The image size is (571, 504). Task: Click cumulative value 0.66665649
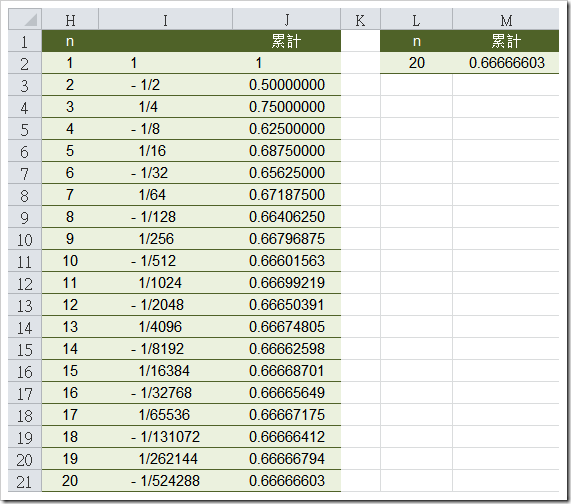(x=287, y=393)
